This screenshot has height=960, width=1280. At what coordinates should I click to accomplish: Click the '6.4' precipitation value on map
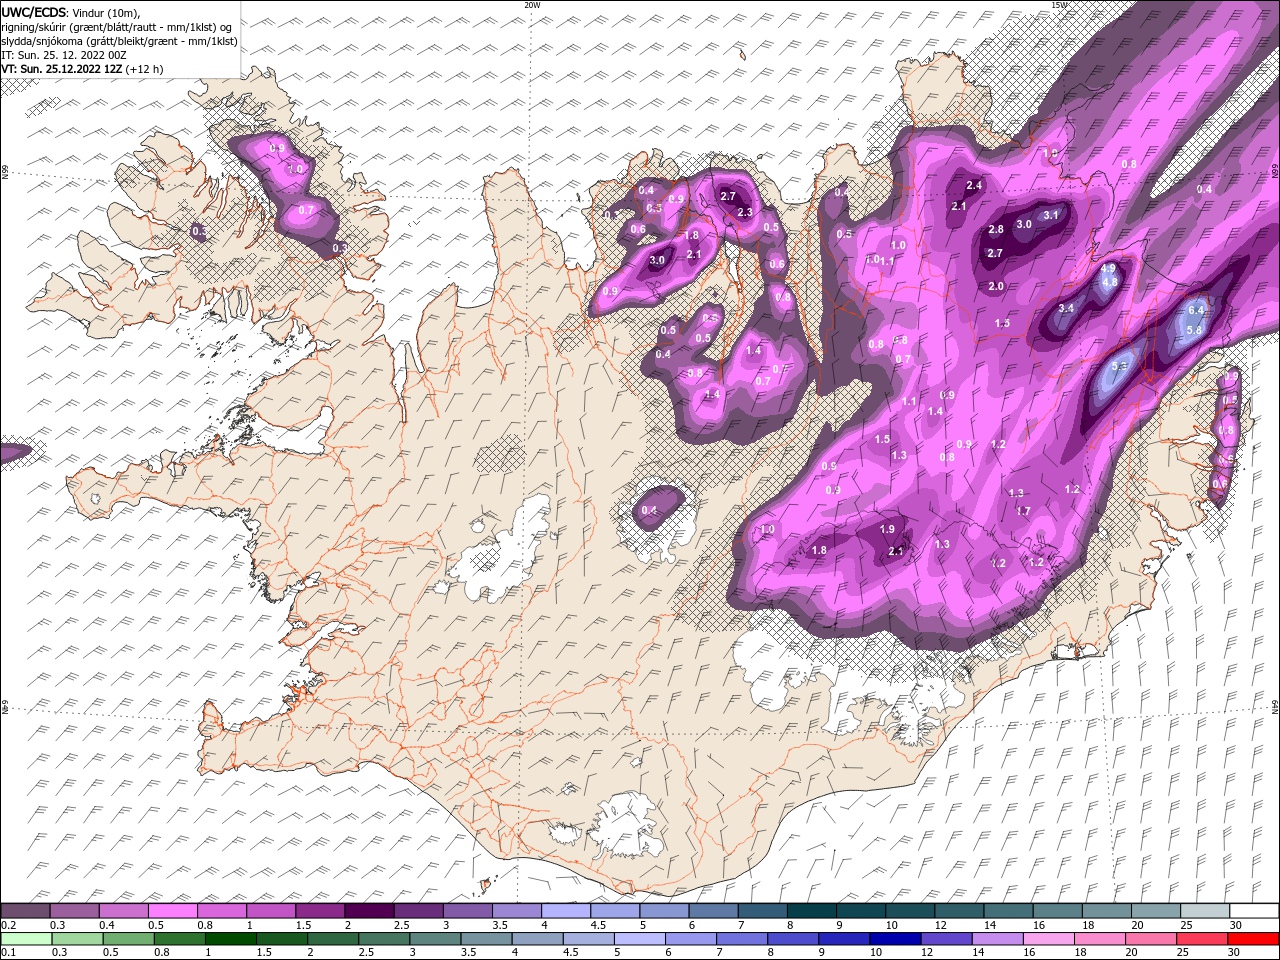(x=1195, y=310)
